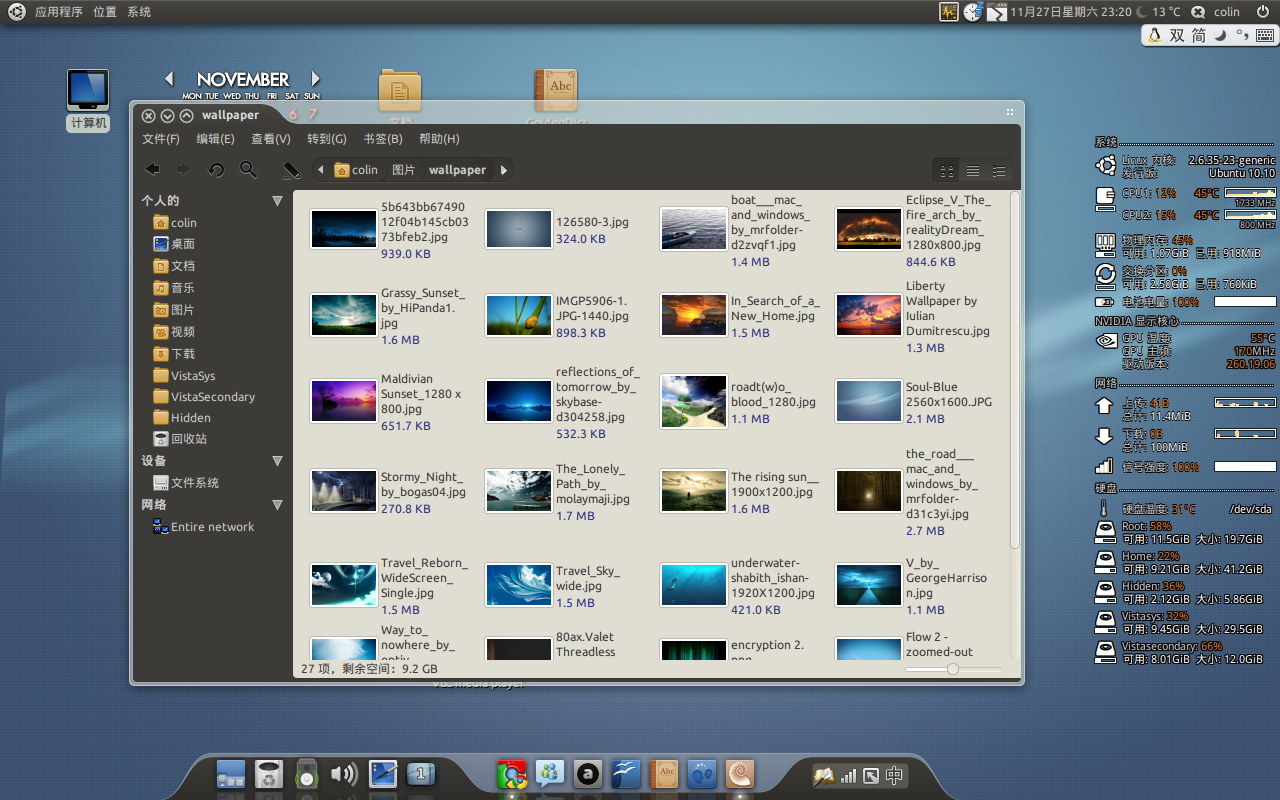Select The rising sun__1900x1200.jpg file name
This screenshot has width=1280, height=800.
(x=775, y=484)
